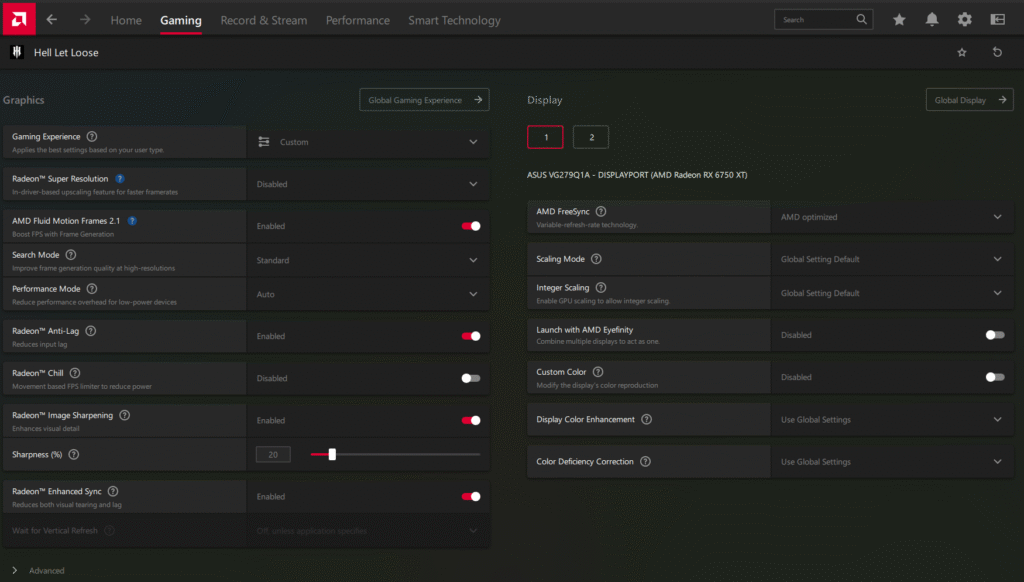Click the Wait for Vertical Refresh dropdown
The image size is (1024, 582).
click(368, 530)
